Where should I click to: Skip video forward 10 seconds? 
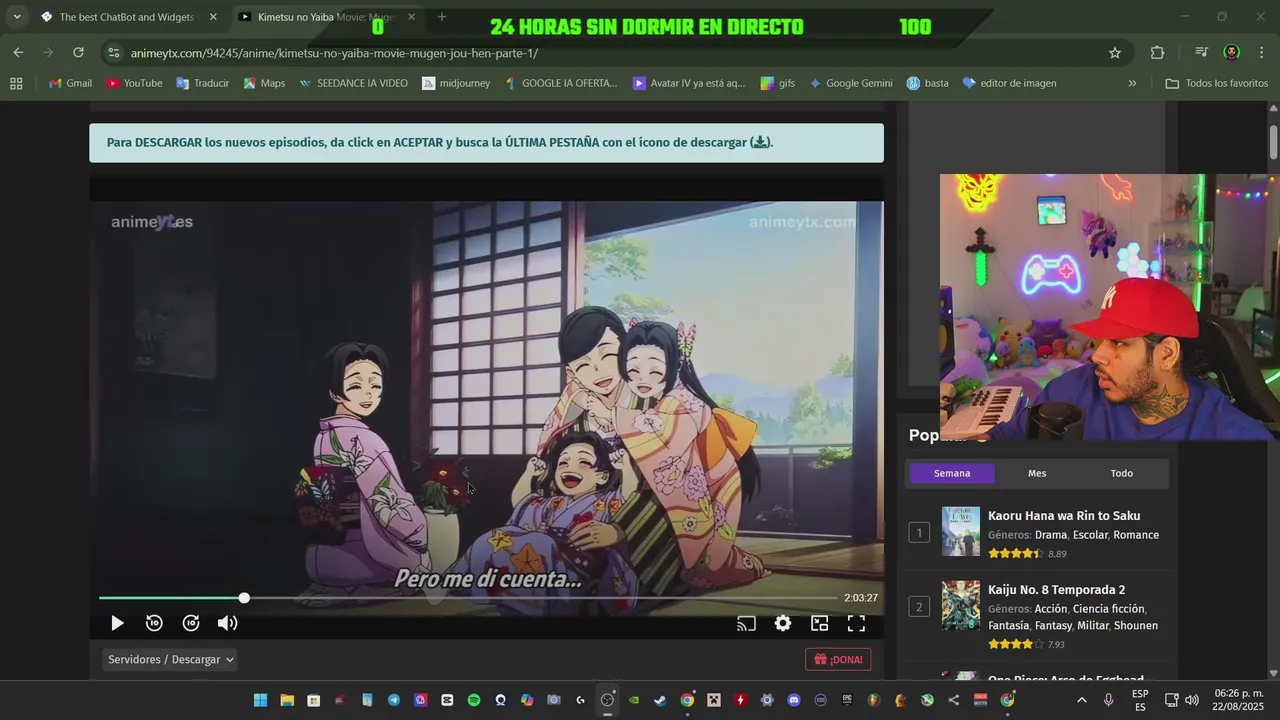click(x=191, y=623)
